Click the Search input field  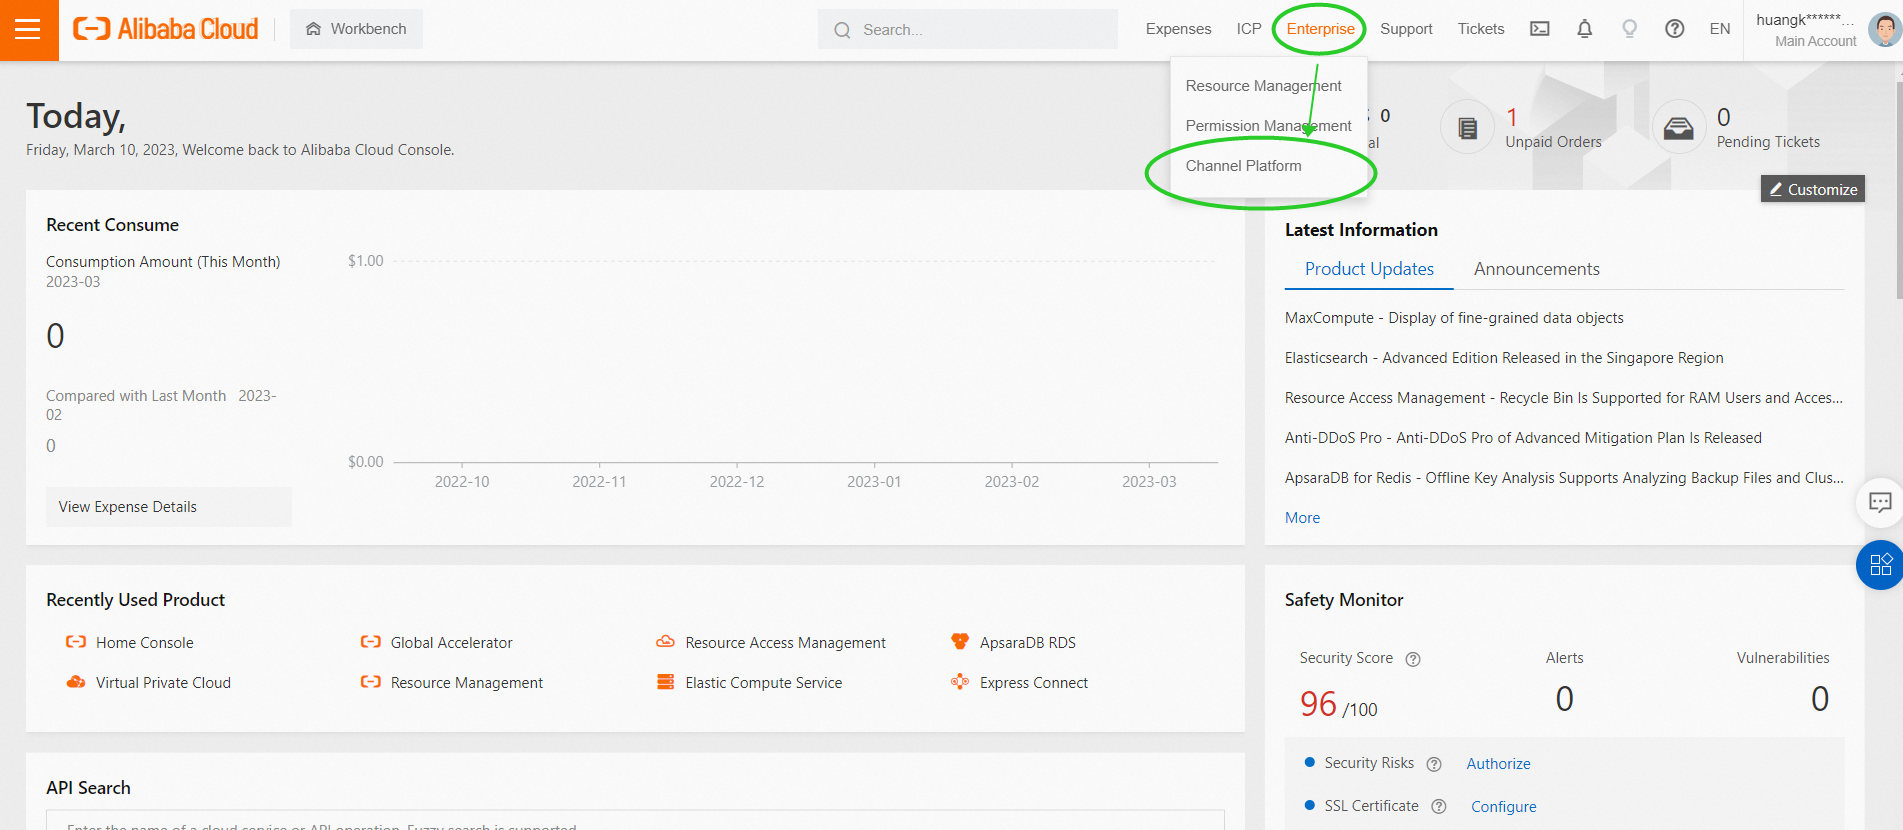tap(968, 29)
